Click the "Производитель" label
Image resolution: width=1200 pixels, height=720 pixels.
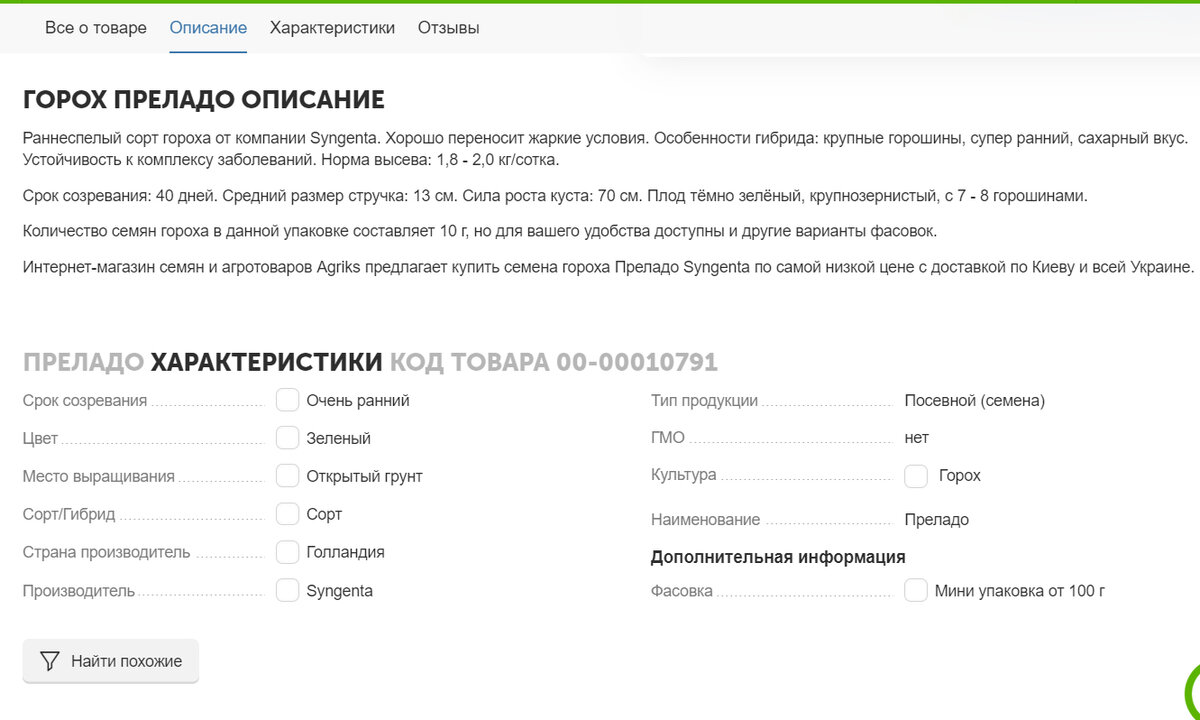[79, 591]
